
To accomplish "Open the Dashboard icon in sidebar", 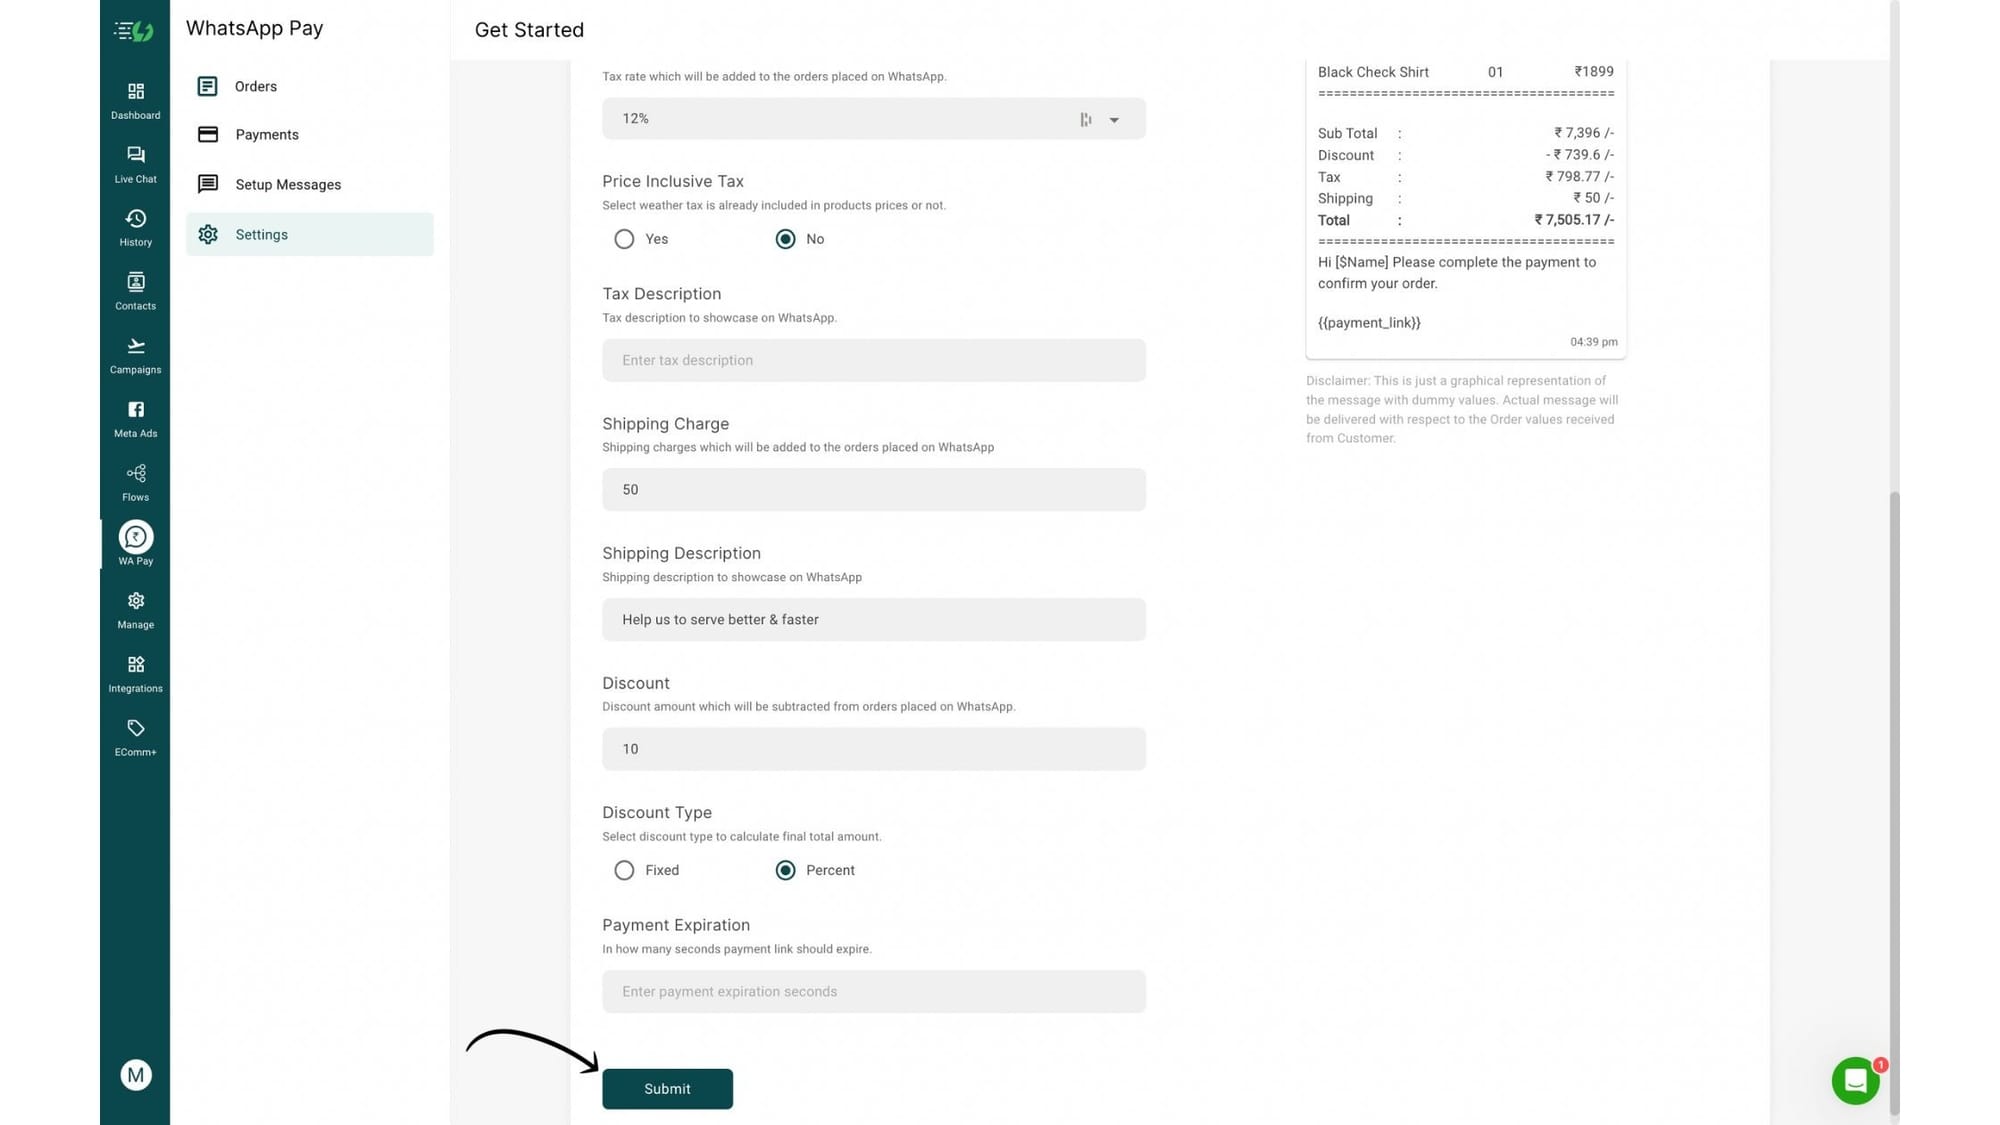I will click(x=135, y=100).
